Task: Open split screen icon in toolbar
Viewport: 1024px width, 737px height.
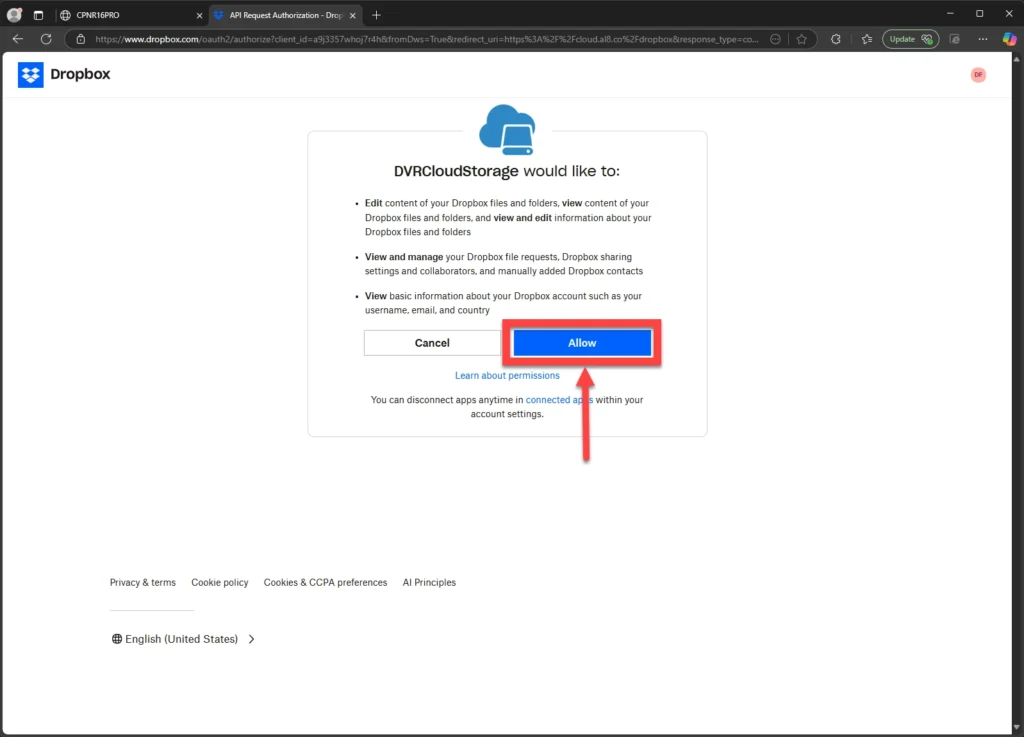Action: click(x=954, y=39)
